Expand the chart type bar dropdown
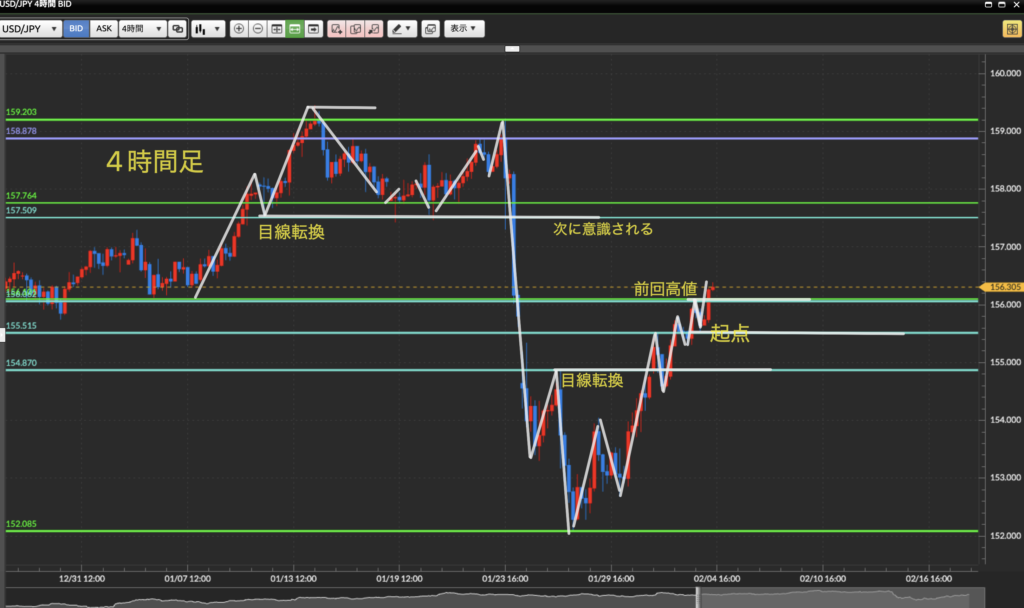1024x608 pixels. 208,29
